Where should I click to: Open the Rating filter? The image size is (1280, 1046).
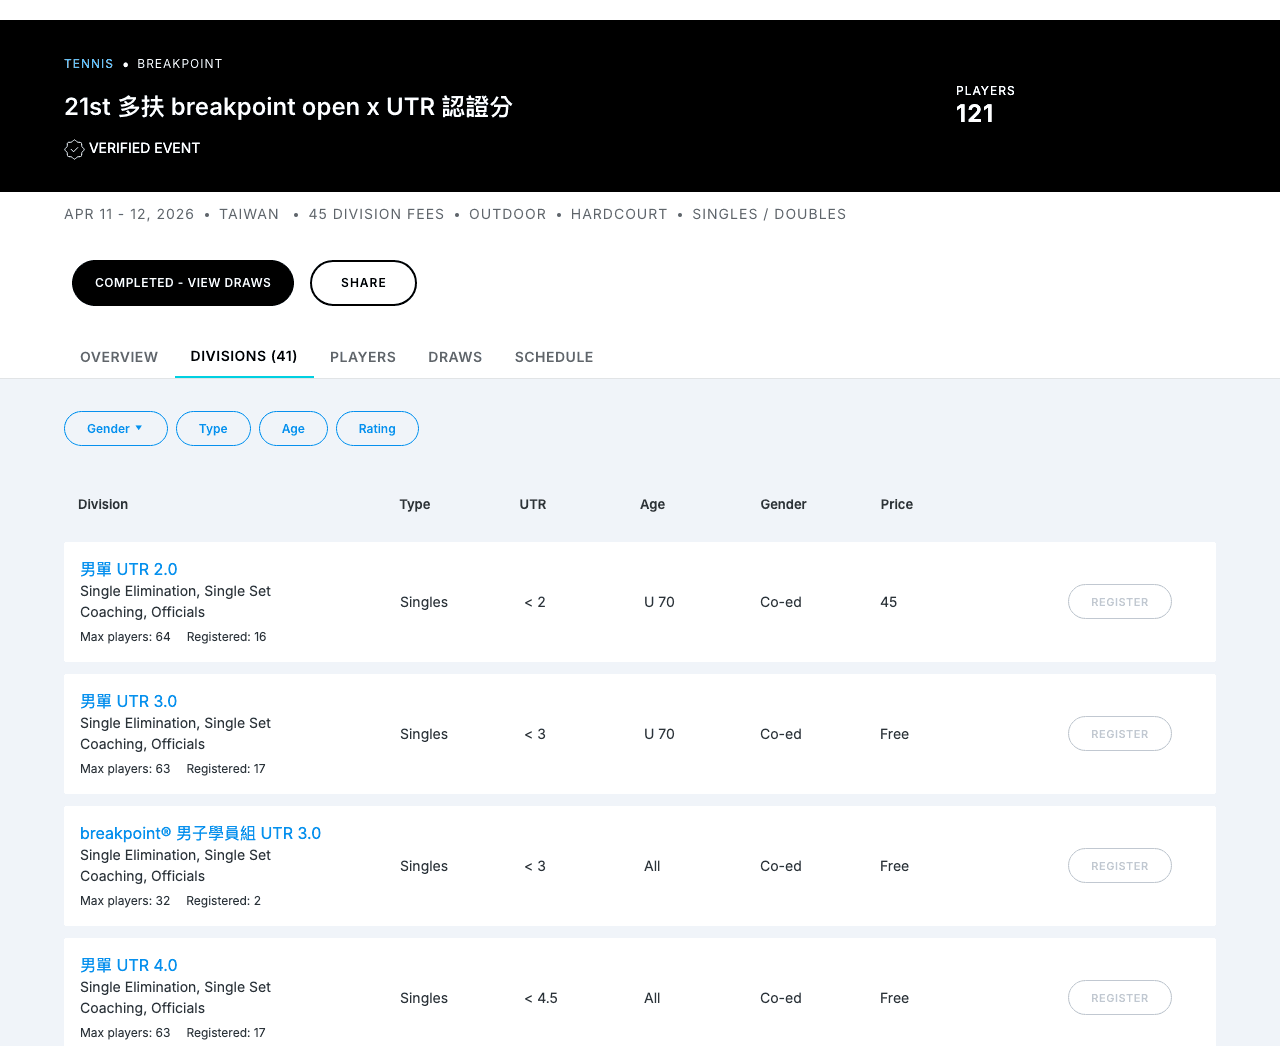377,429
